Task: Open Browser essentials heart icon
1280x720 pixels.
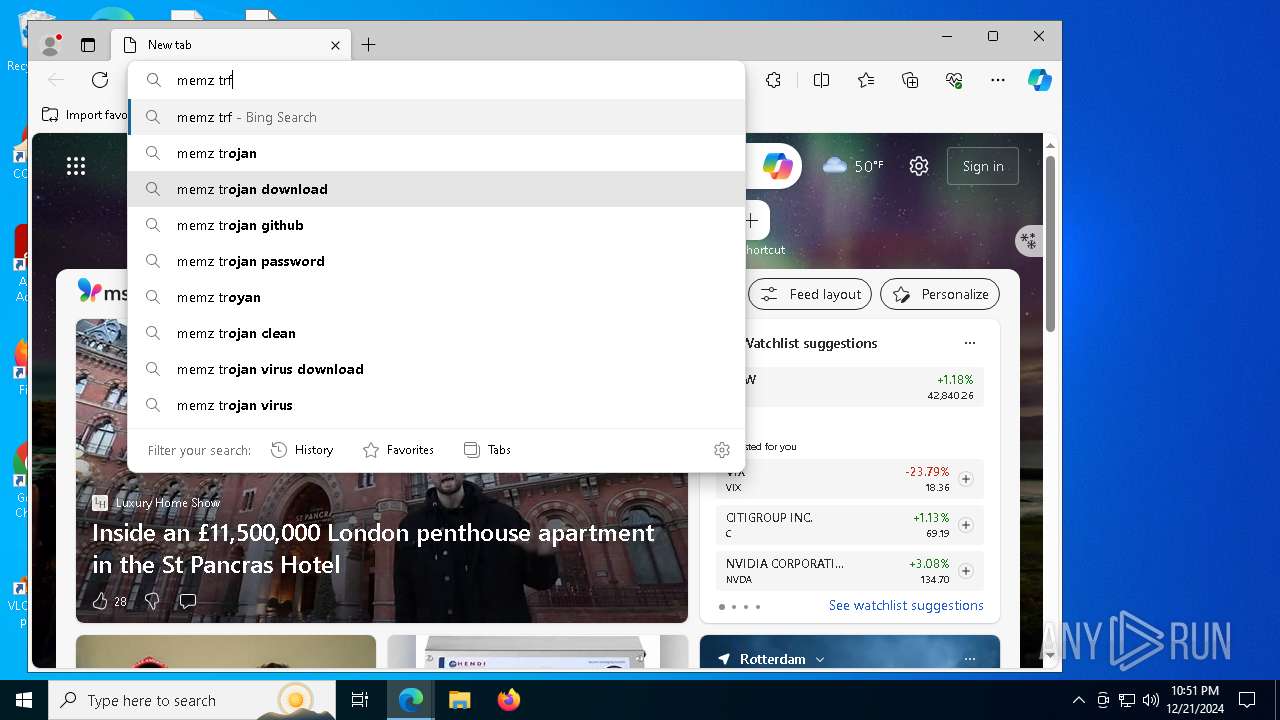Action: pyautogui.click(x=954, y=80)
